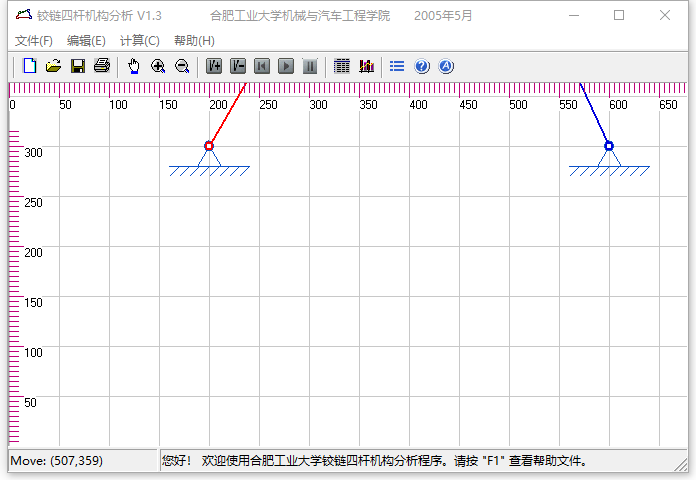Show the curve chart icon
The width and height of the screenshot is (696, 480).
tap(366, 66)
